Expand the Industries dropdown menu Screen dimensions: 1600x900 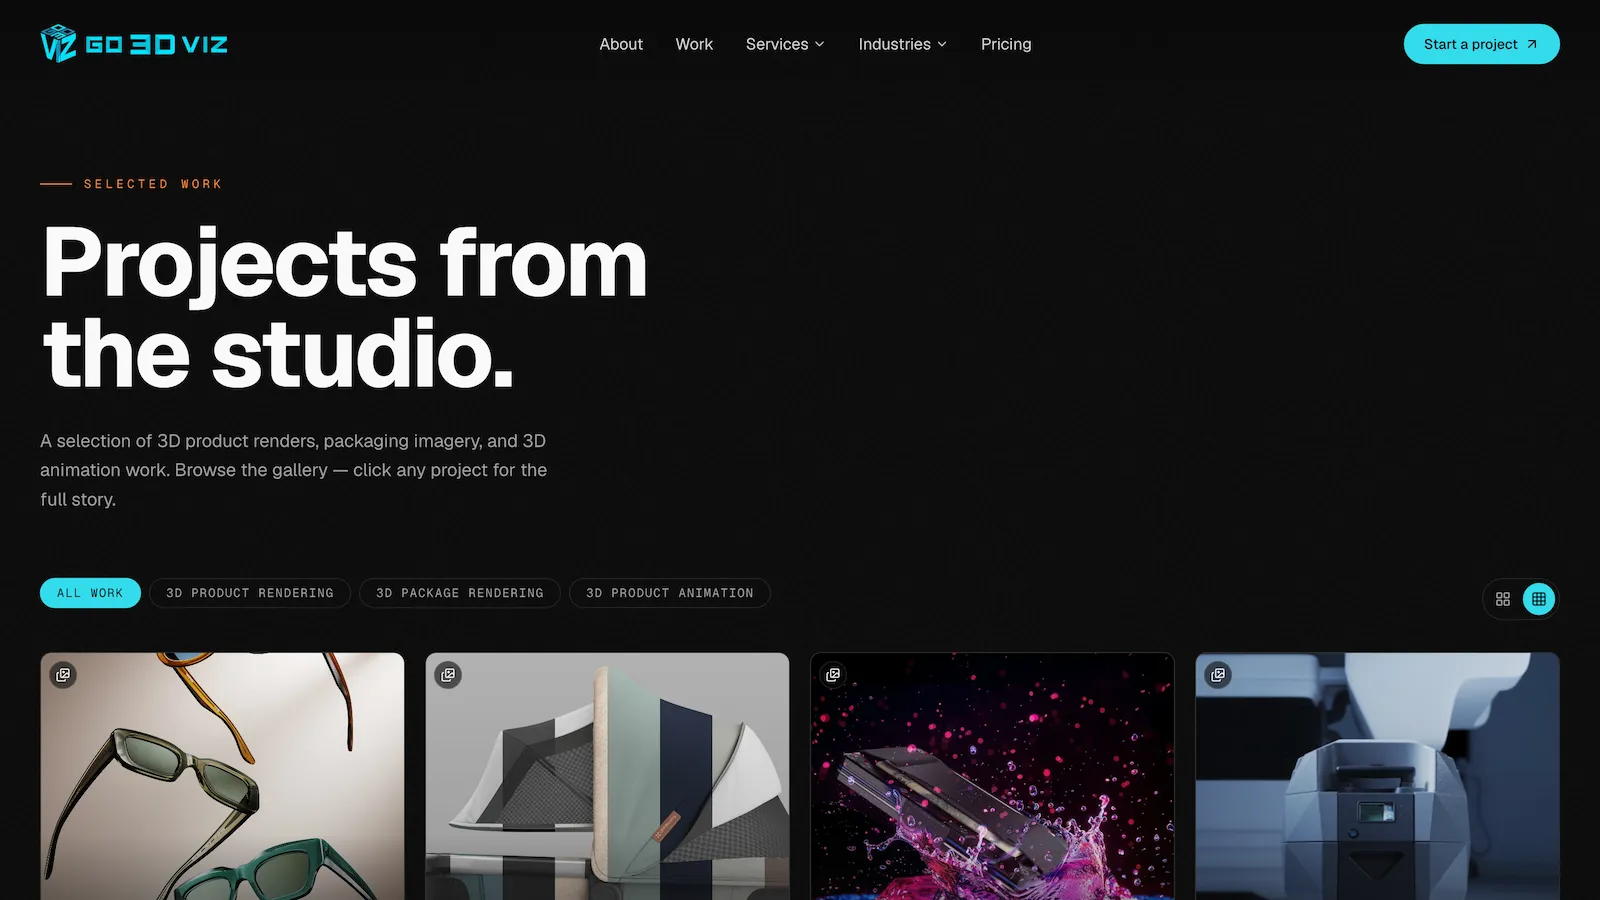[x=902, y=44]
